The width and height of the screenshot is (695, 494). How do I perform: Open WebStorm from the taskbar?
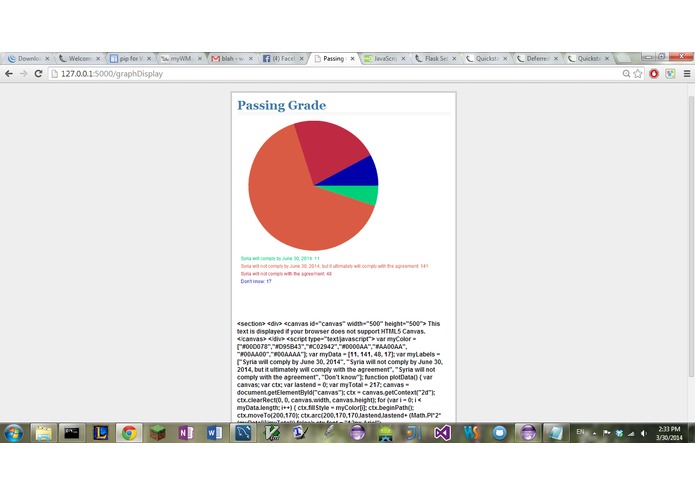point(471,433)
